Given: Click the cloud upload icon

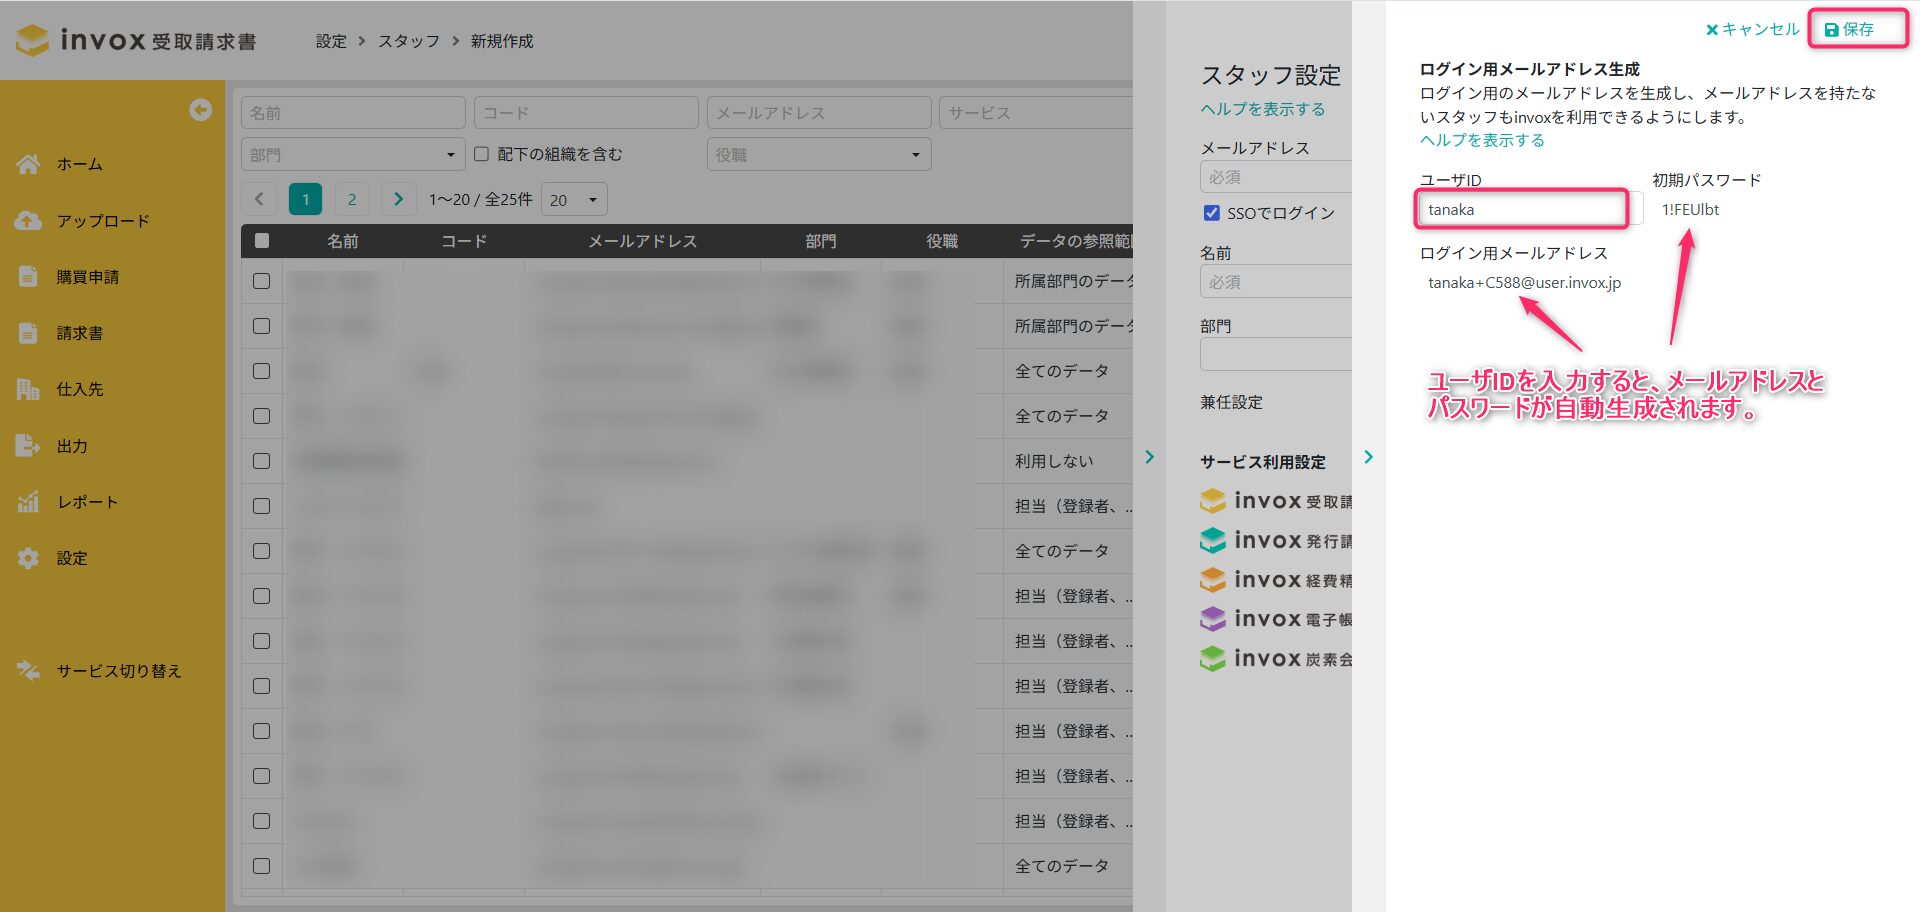Looking at the screenshot, I should point(28,221).
